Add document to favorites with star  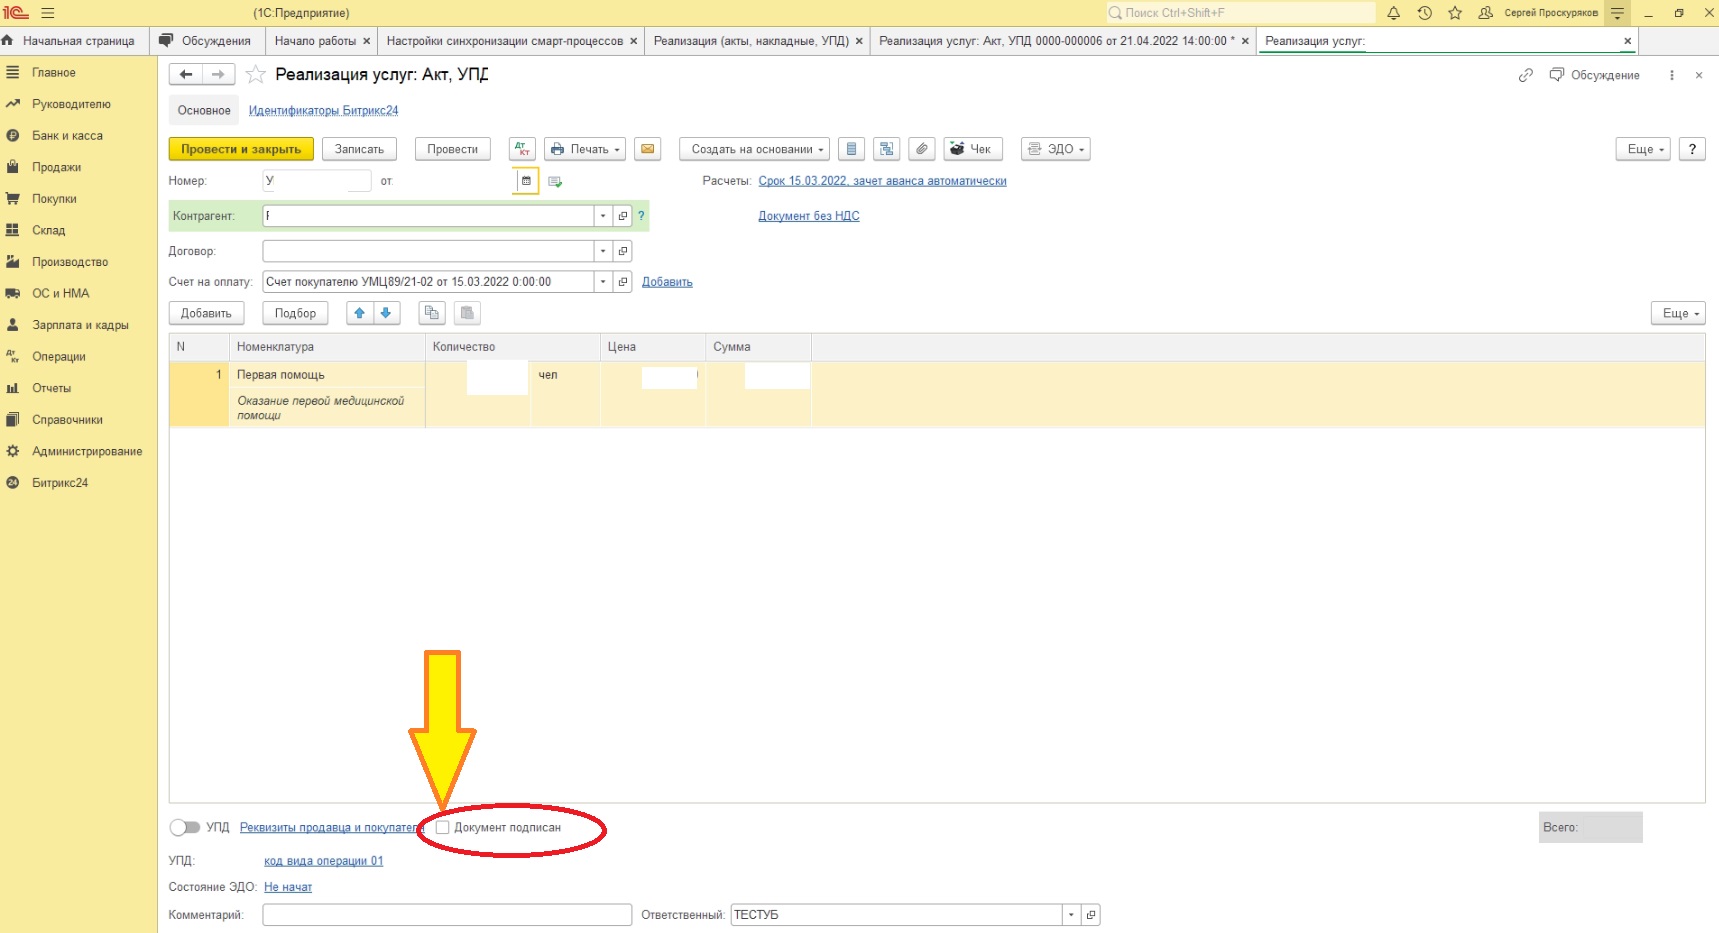pyautogui.click(x=256, y=75)
